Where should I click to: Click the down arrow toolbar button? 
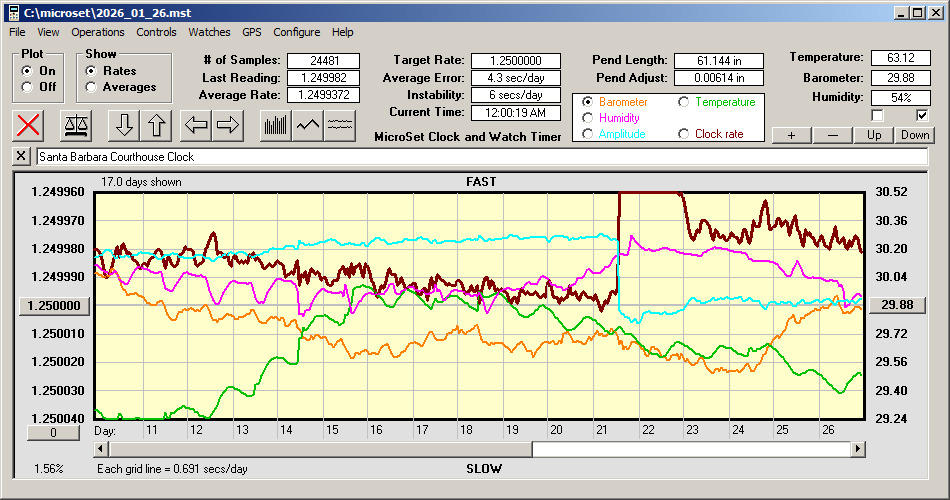point(124,125)
